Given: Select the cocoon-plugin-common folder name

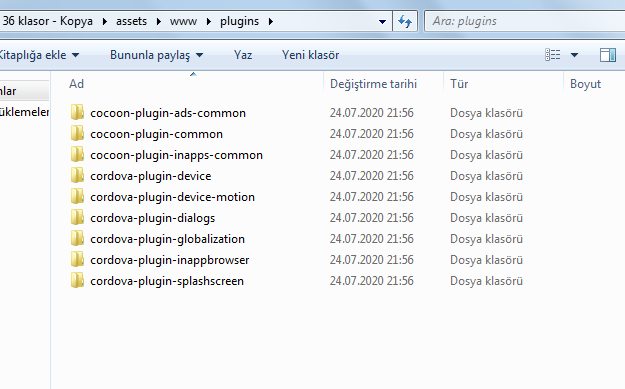Looking at the screenshot, I should coord(156,134).
